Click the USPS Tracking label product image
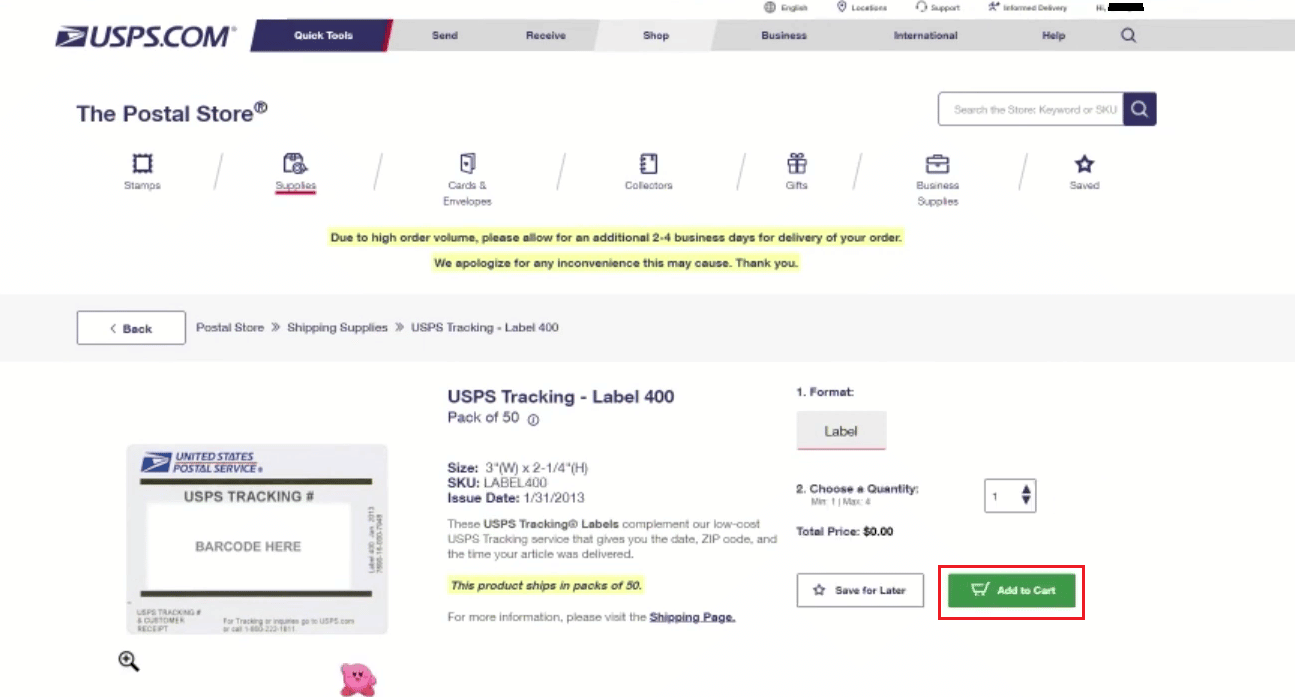The image size is (1295, 697). pos(257,539)
